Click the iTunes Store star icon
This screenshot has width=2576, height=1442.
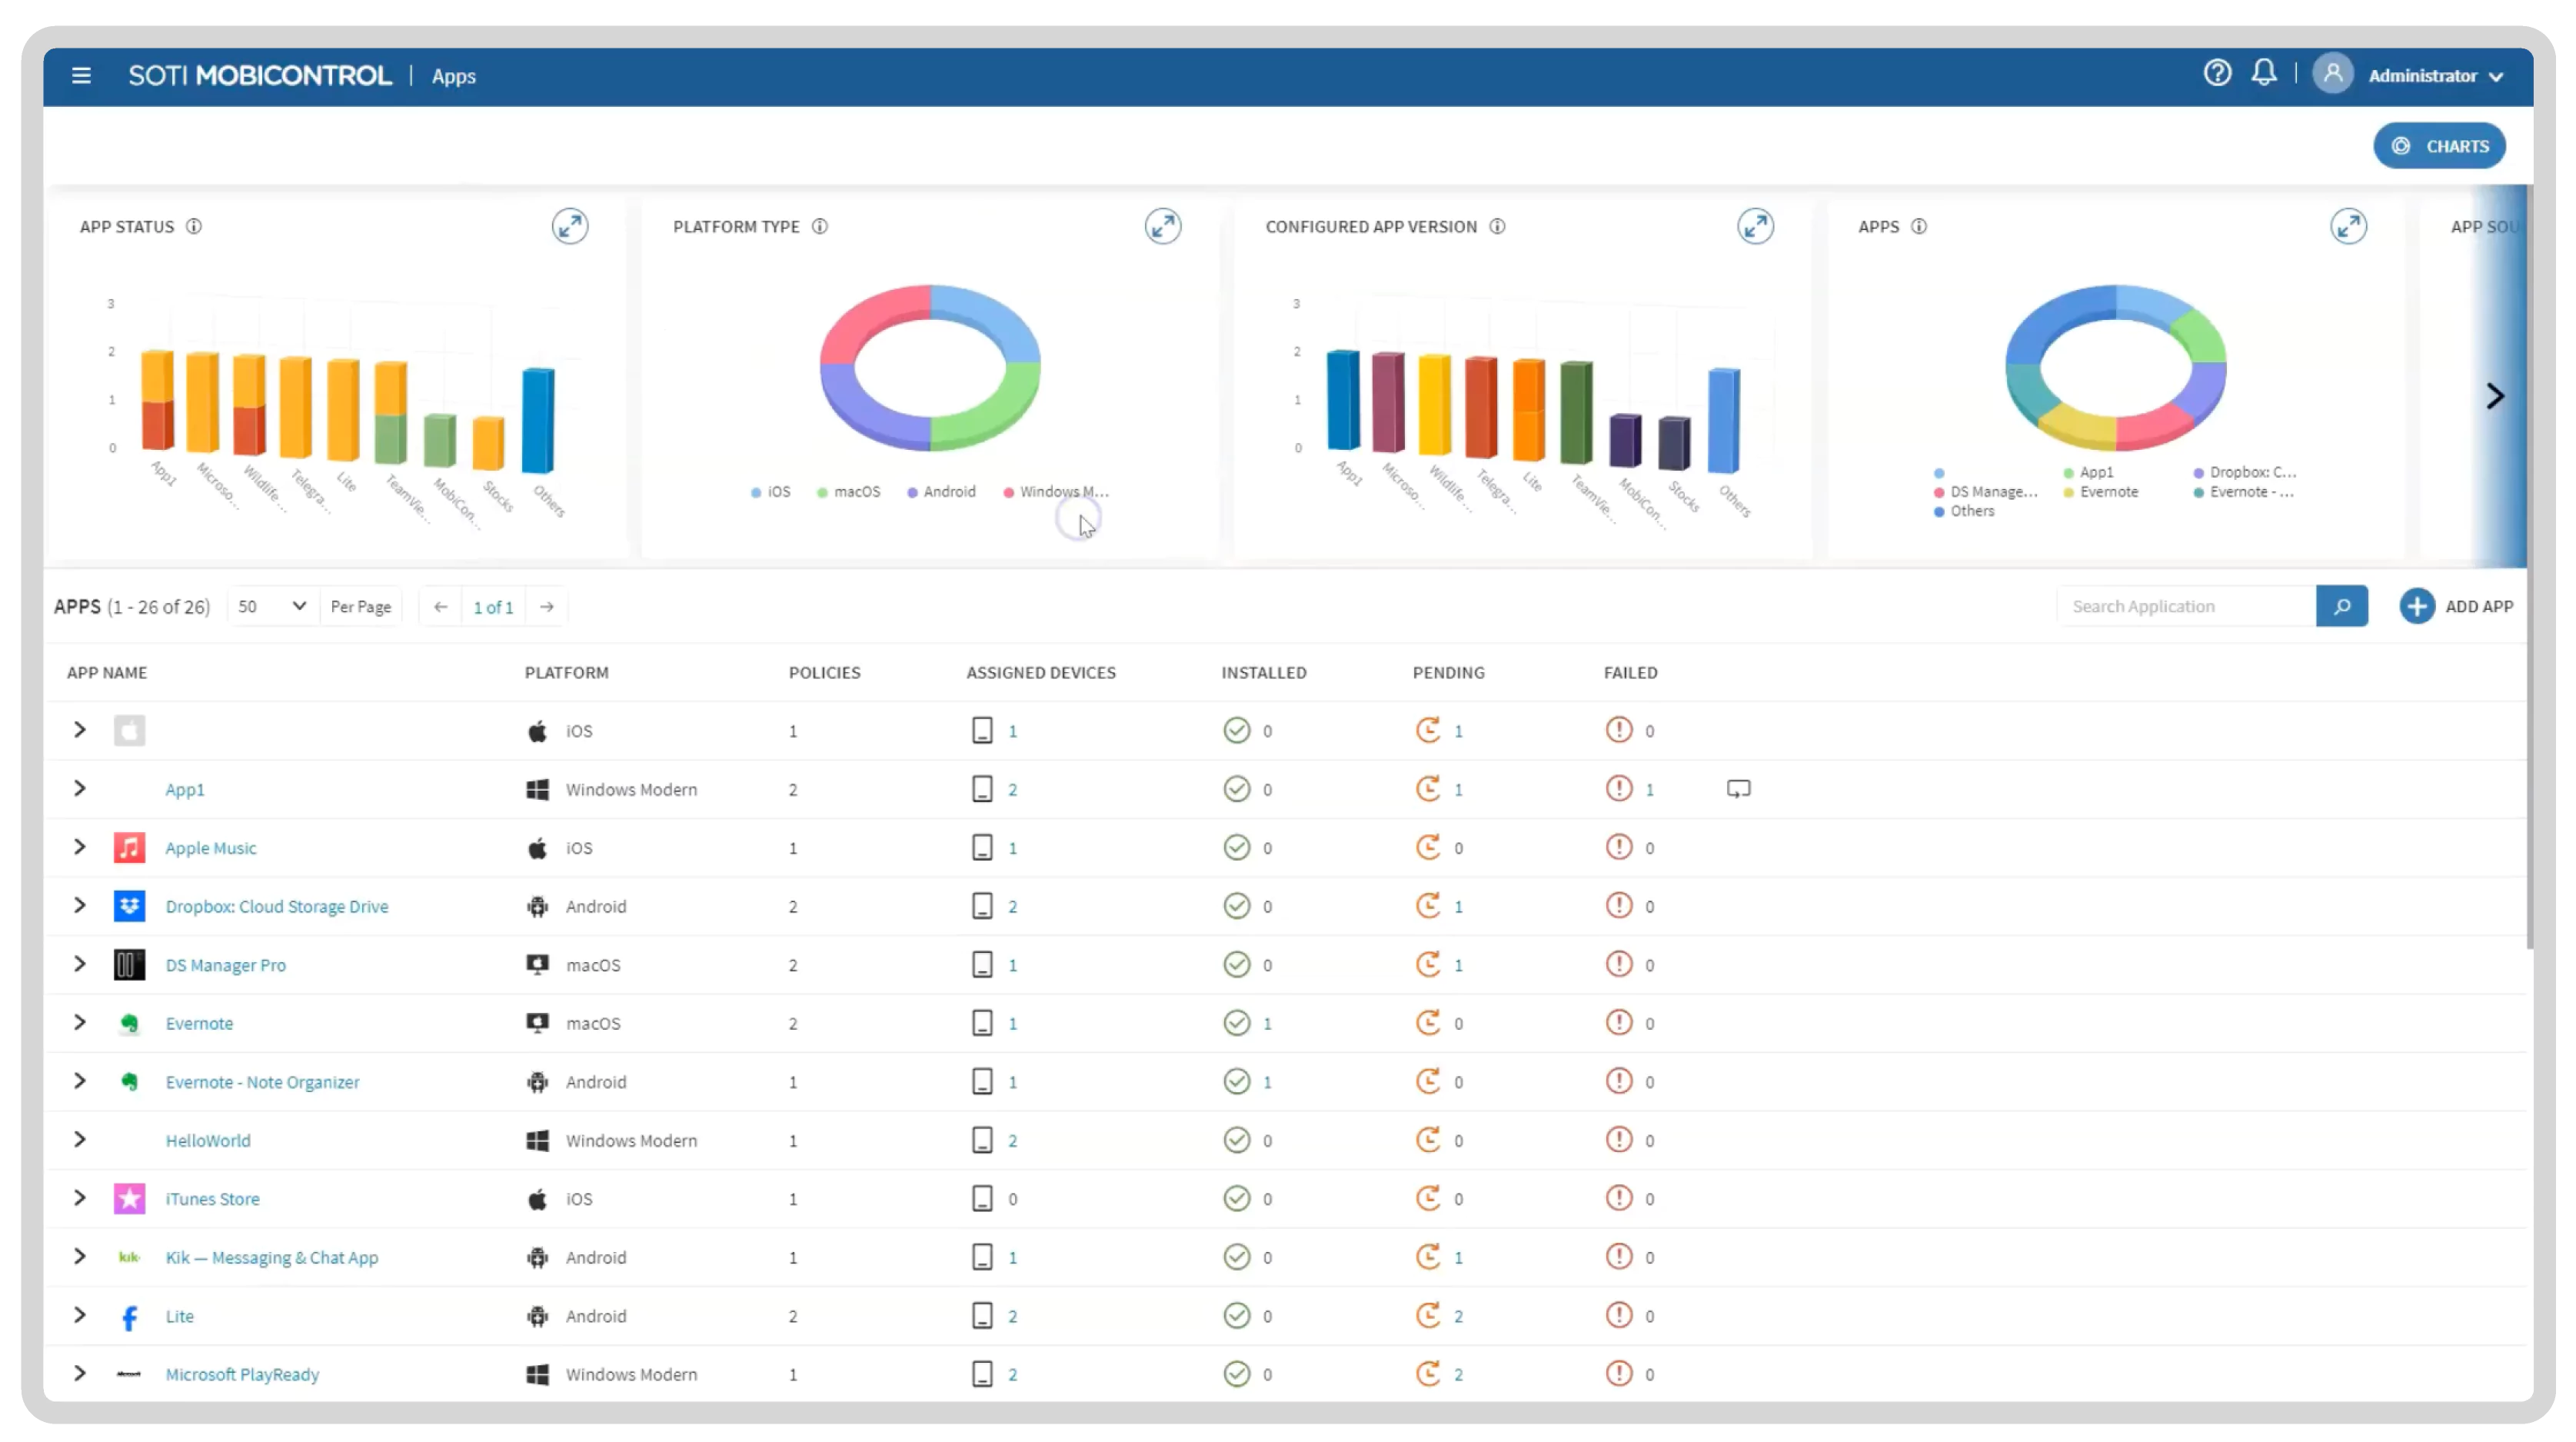click(129, 1199)
